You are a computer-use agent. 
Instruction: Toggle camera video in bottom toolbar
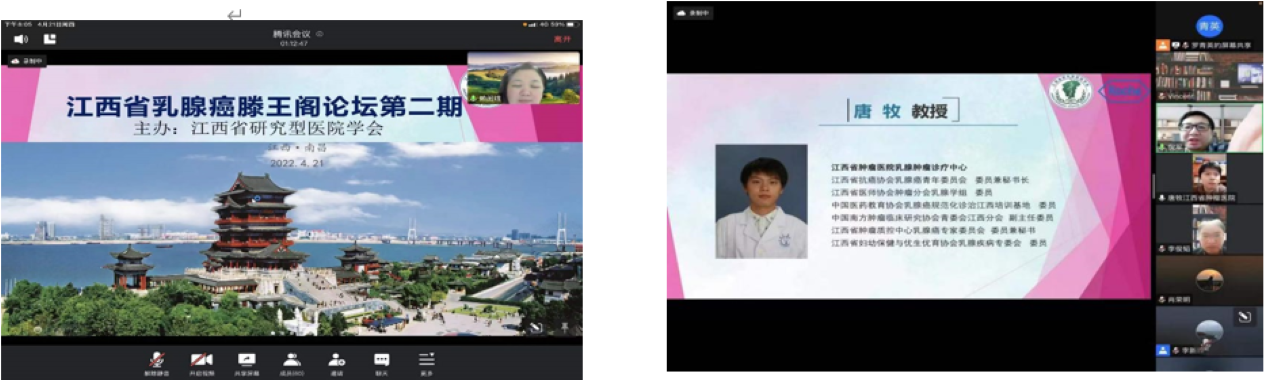pyautogui.click(x=202, y=361)
